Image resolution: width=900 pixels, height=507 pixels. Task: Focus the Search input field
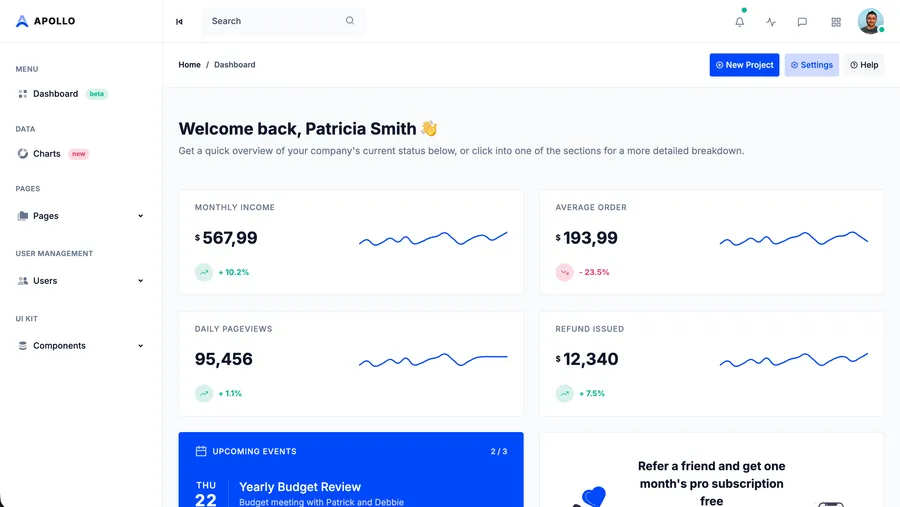coord(275,21)
